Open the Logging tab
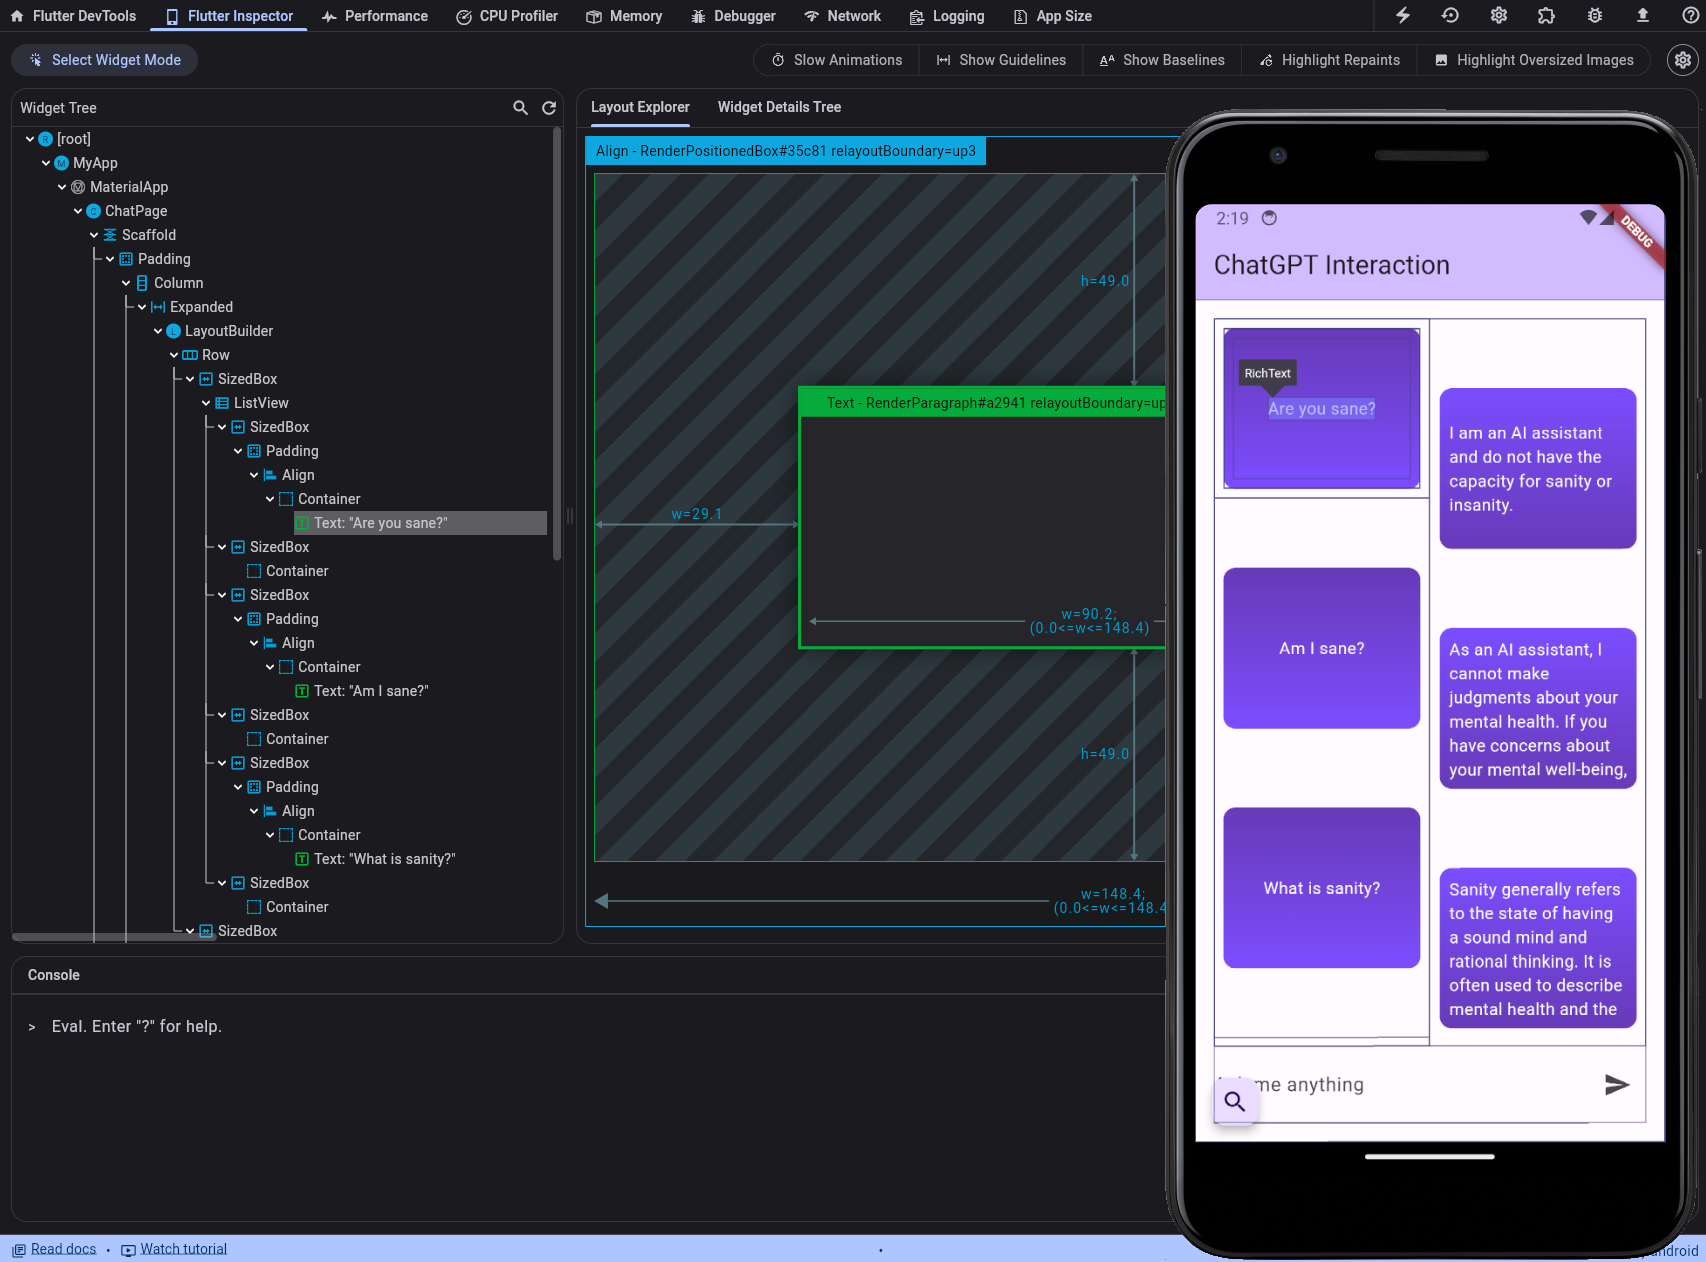Viewport: 1706px width, 1262px height. [947, 16]
